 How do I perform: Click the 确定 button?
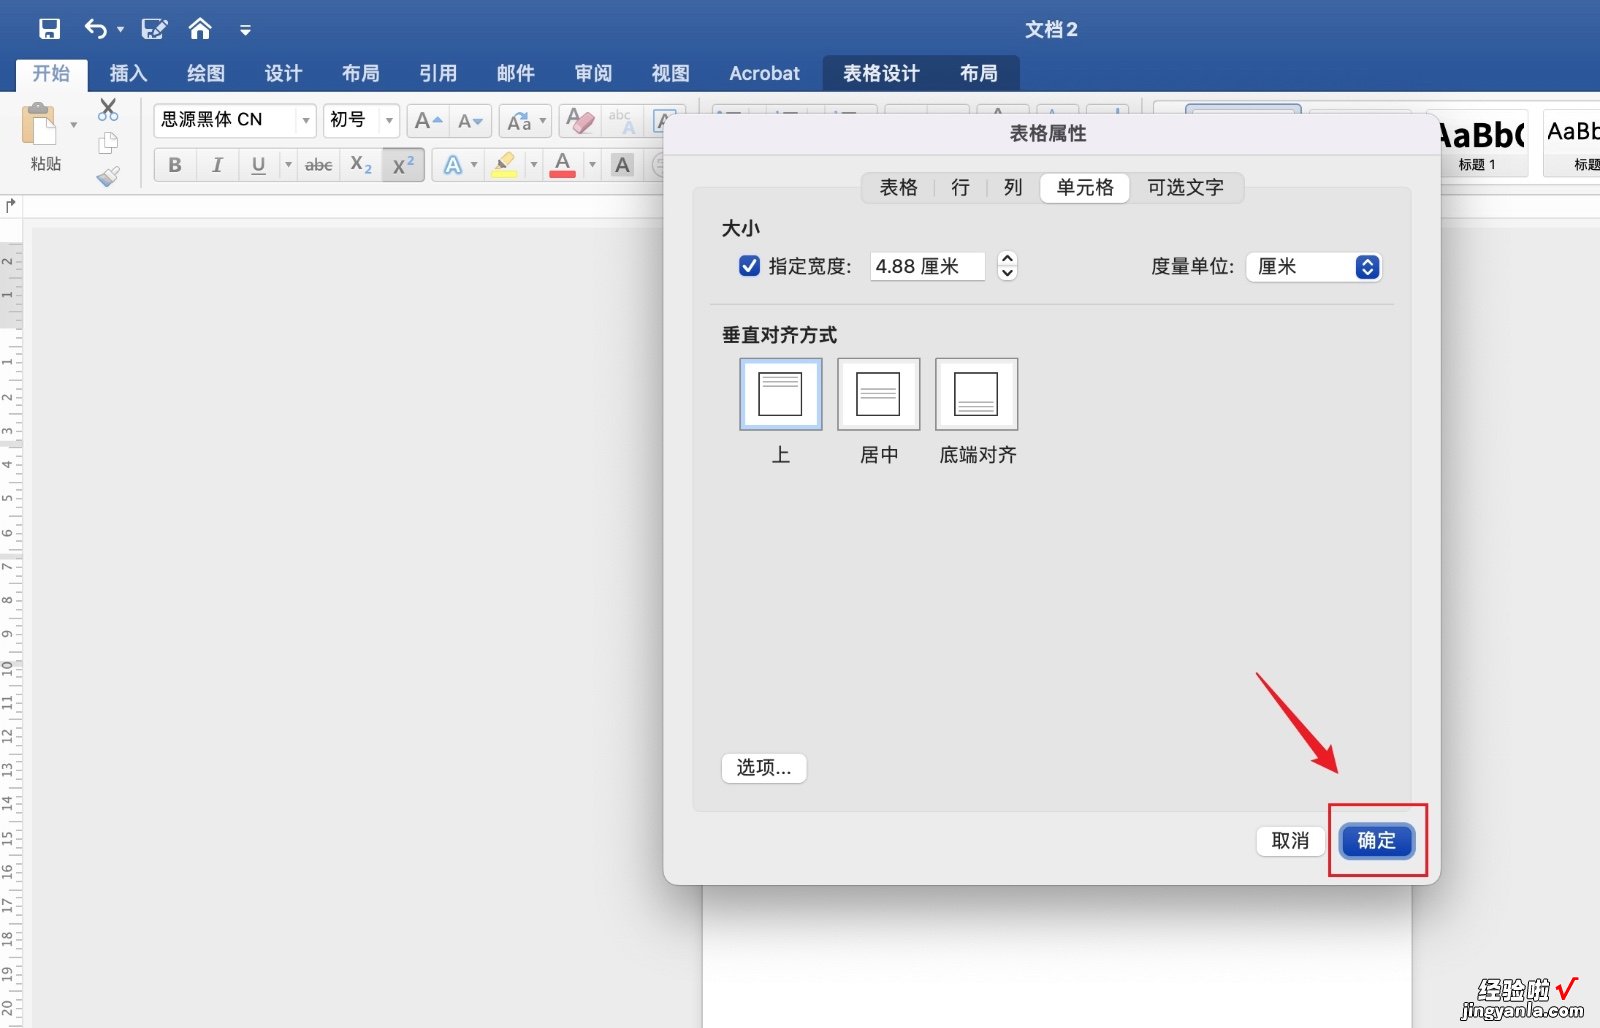coord(1377,841)
